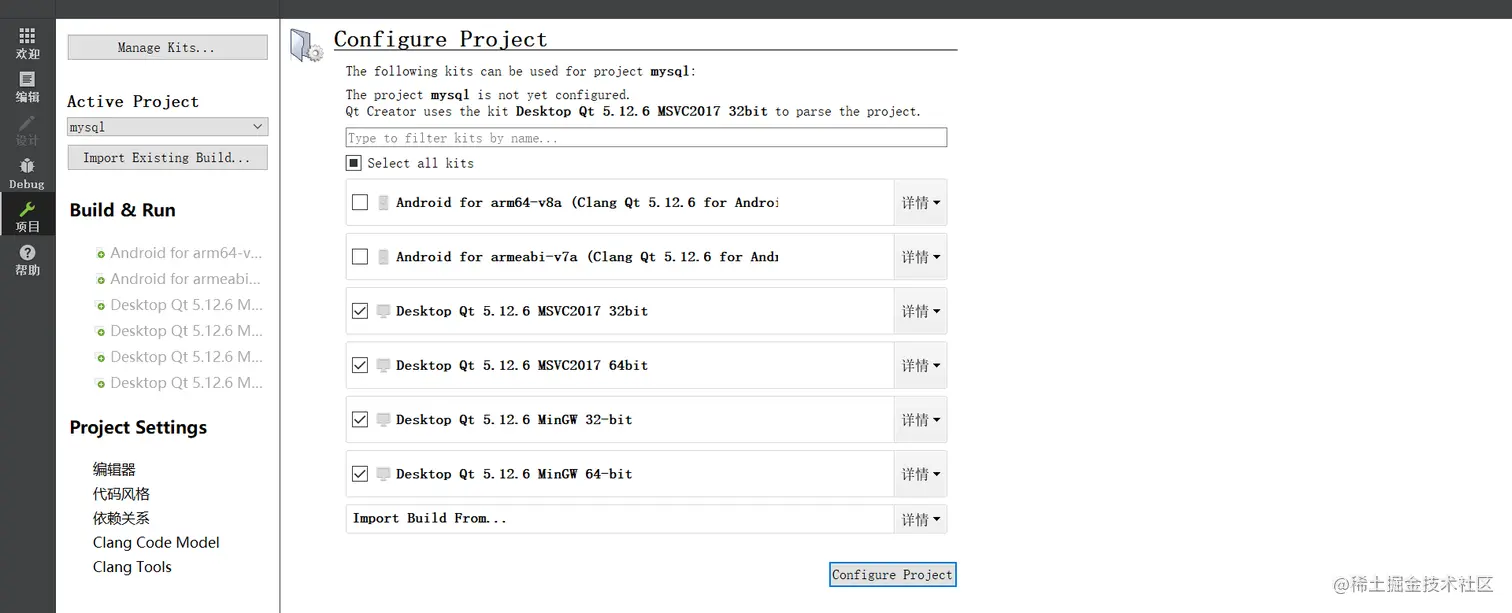Open the 设计 design mode
The height and width of the screenshot is (613, 1512).
27,130
